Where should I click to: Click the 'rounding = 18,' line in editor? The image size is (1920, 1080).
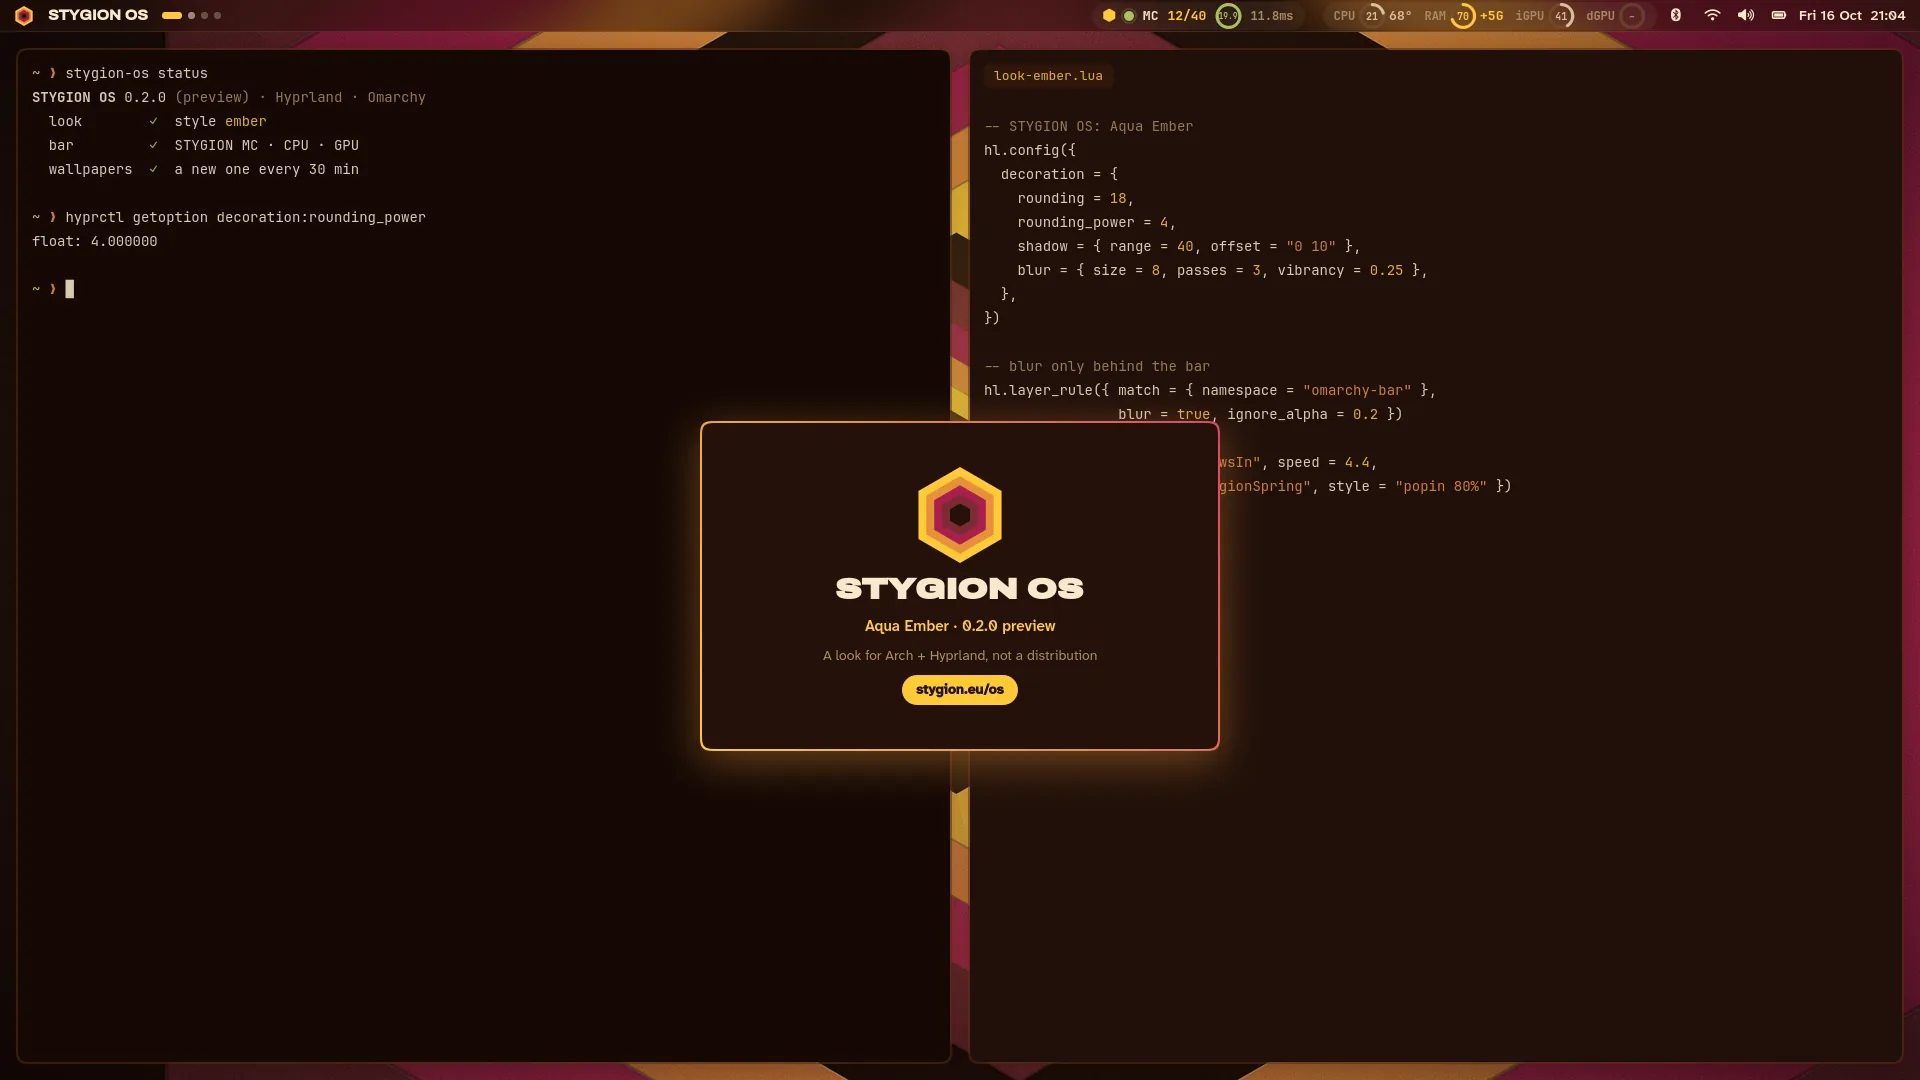point(1076,198)
